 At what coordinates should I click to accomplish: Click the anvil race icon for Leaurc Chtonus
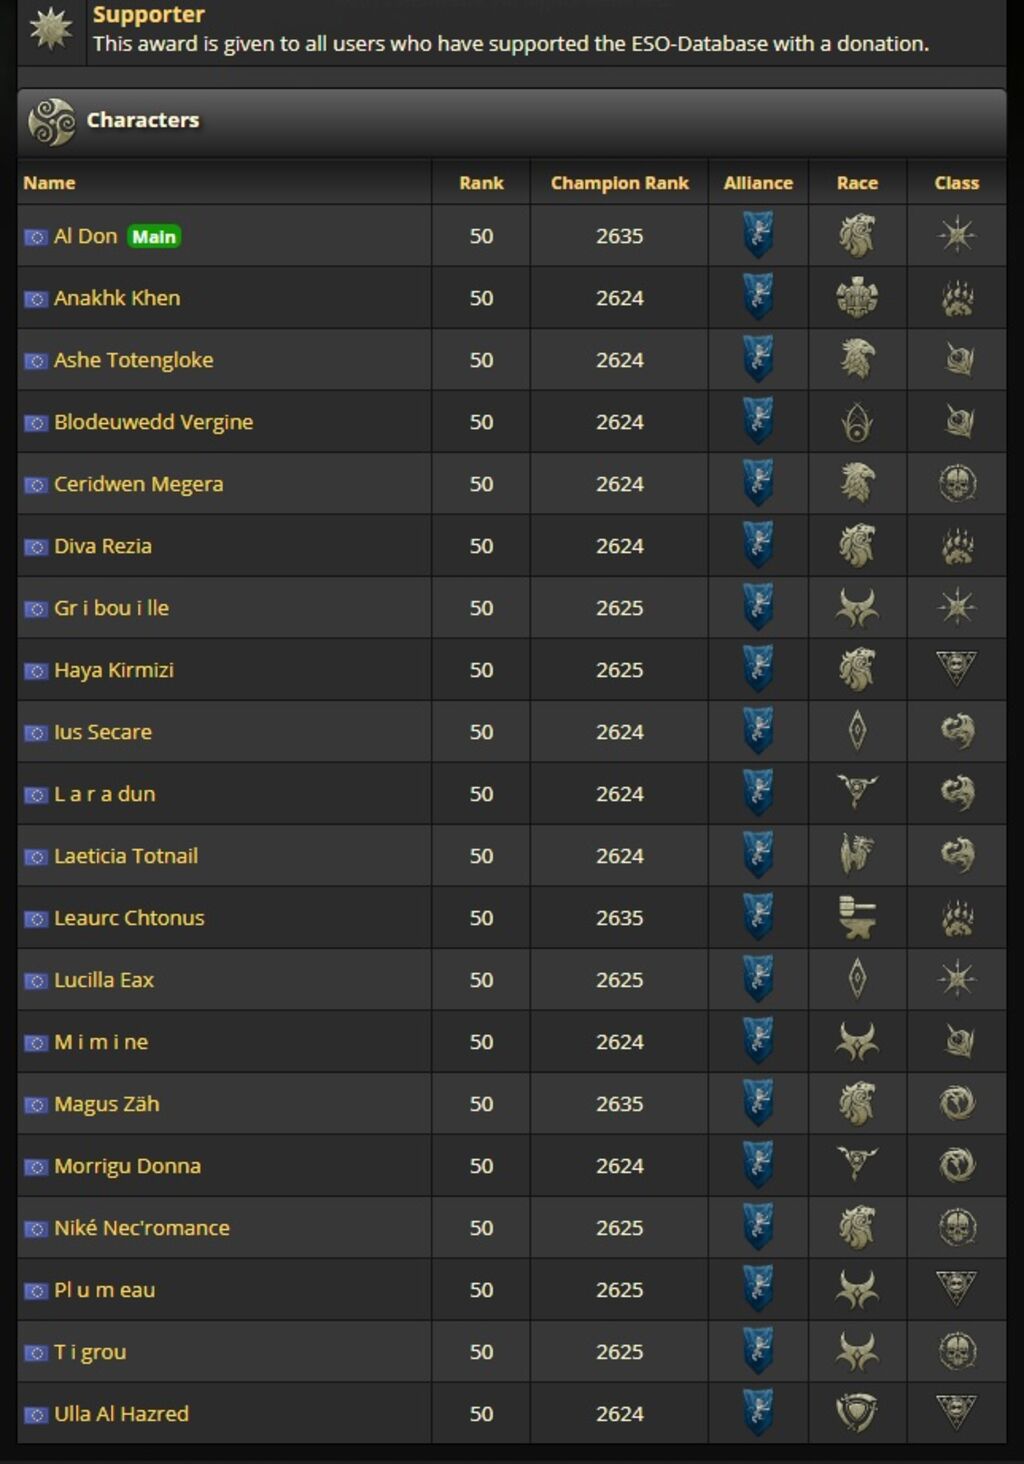click(857, 918)
